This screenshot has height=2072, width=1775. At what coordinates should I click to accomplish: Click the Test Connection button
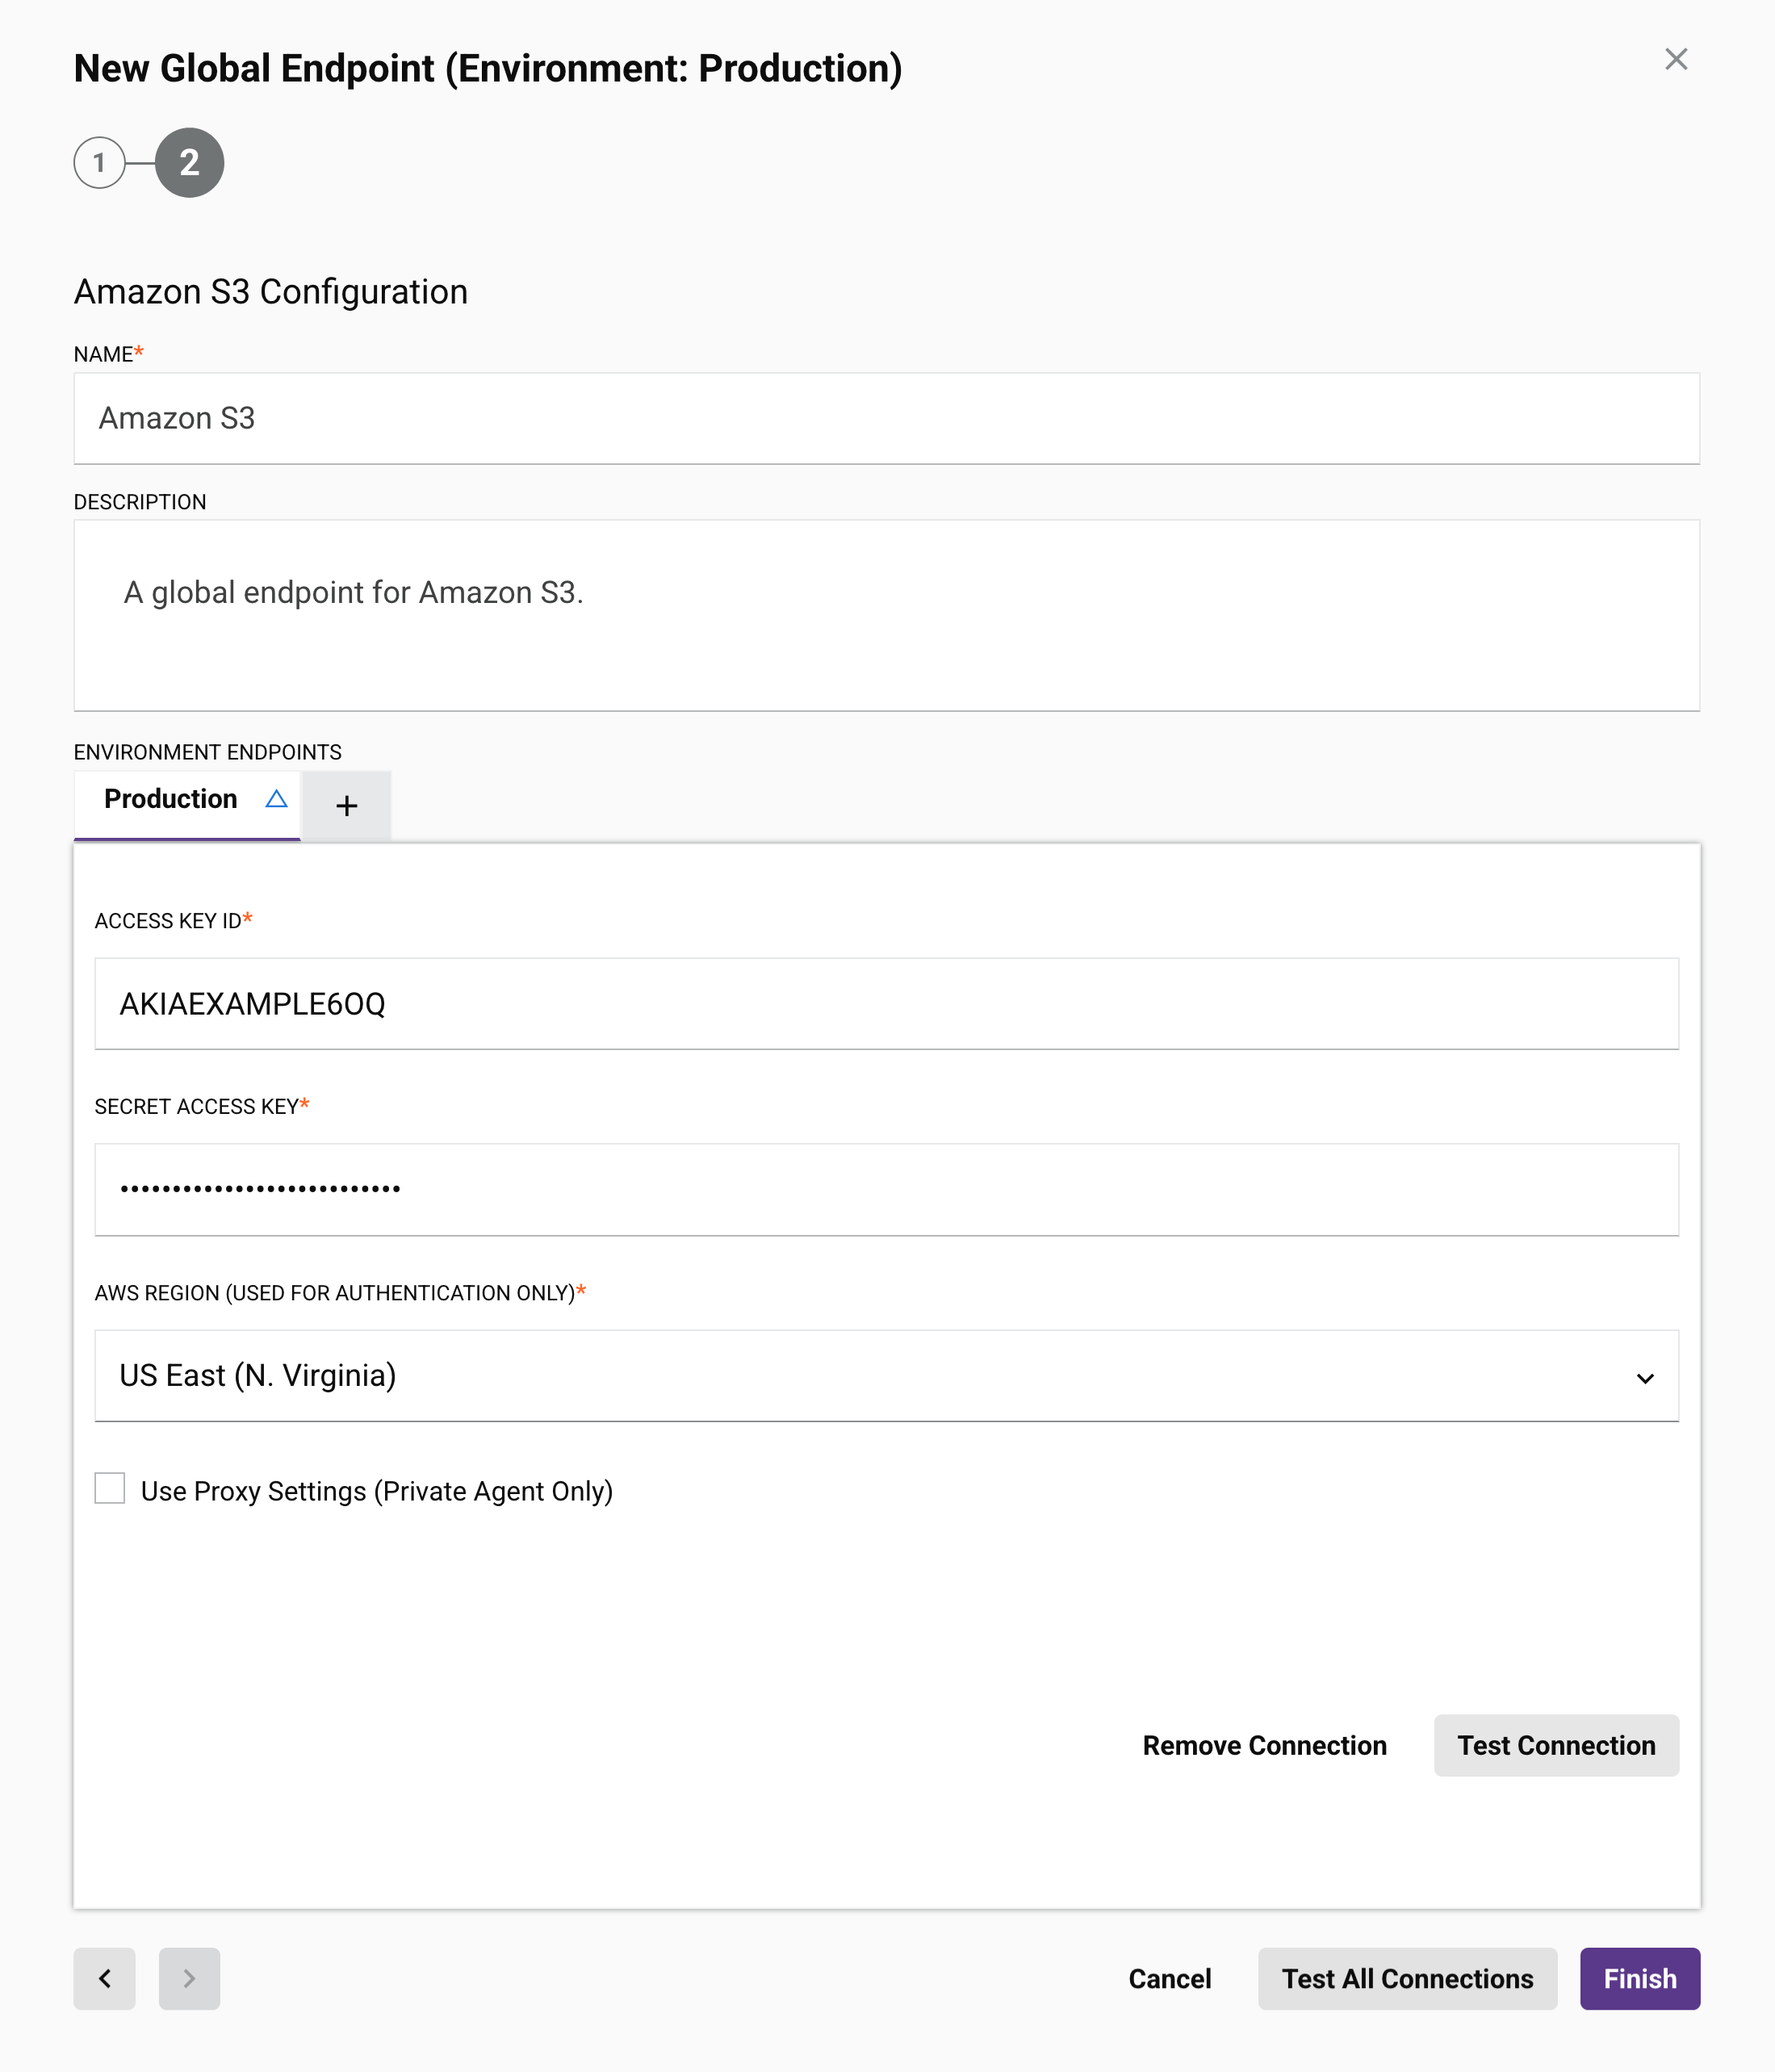click(x=1555, y=1745)
